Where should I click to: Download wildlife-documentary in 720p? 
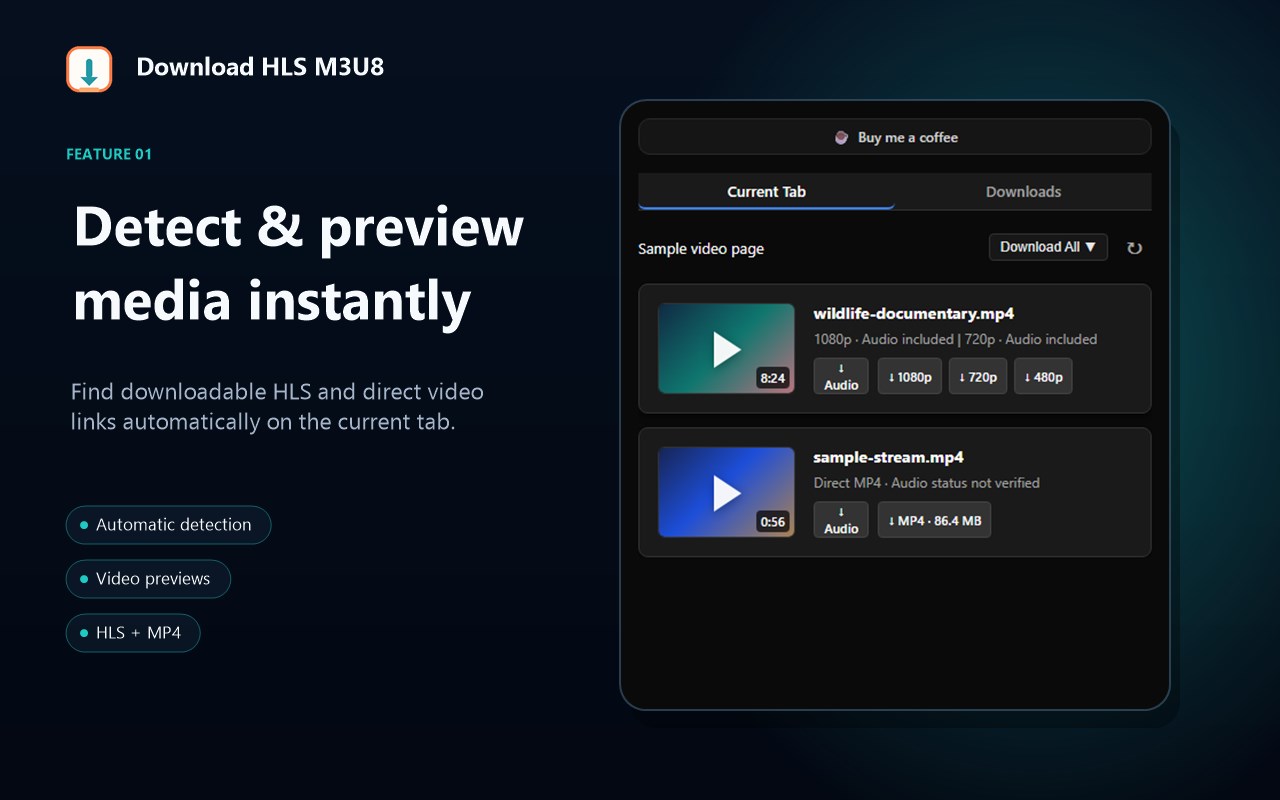click(x=978, y=376)
